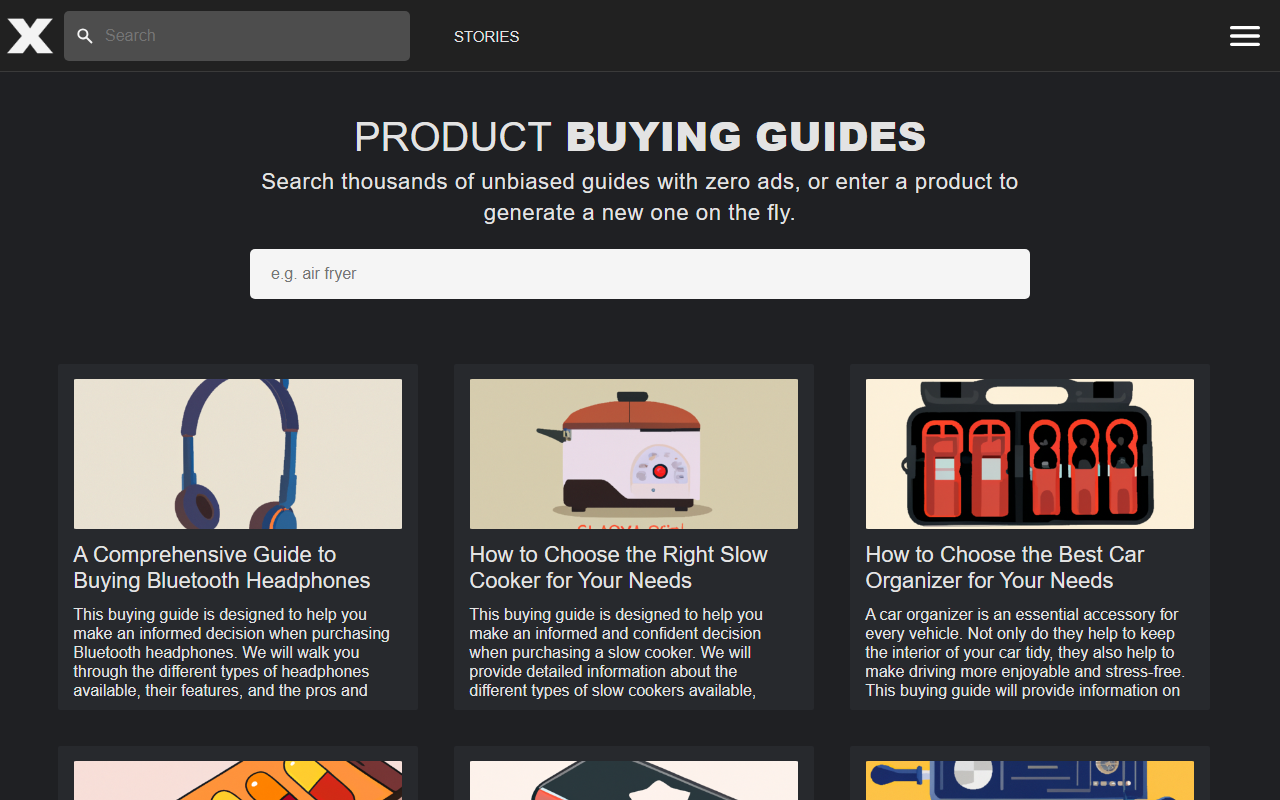The image size is (1280, 800).
Task: Open the second-row middle guide thumbnail
Action: (x=634, y=781)
